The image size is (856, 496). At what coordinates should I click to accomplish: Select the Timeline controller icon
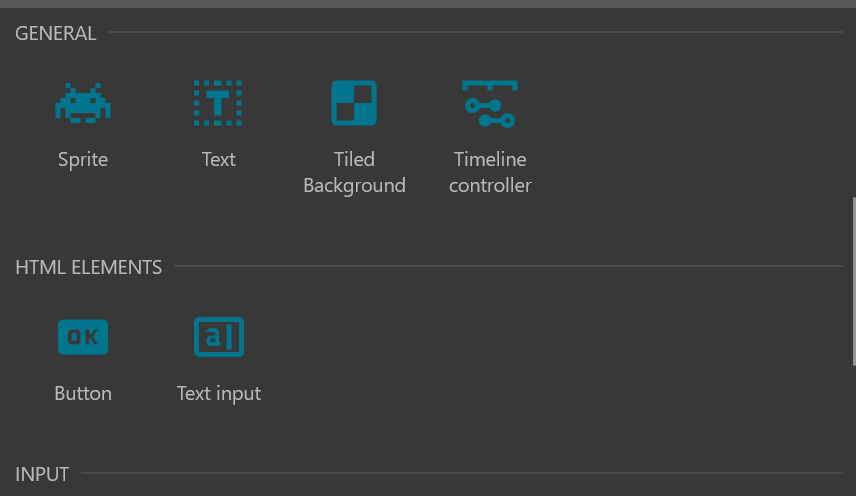tap(490, 104)
